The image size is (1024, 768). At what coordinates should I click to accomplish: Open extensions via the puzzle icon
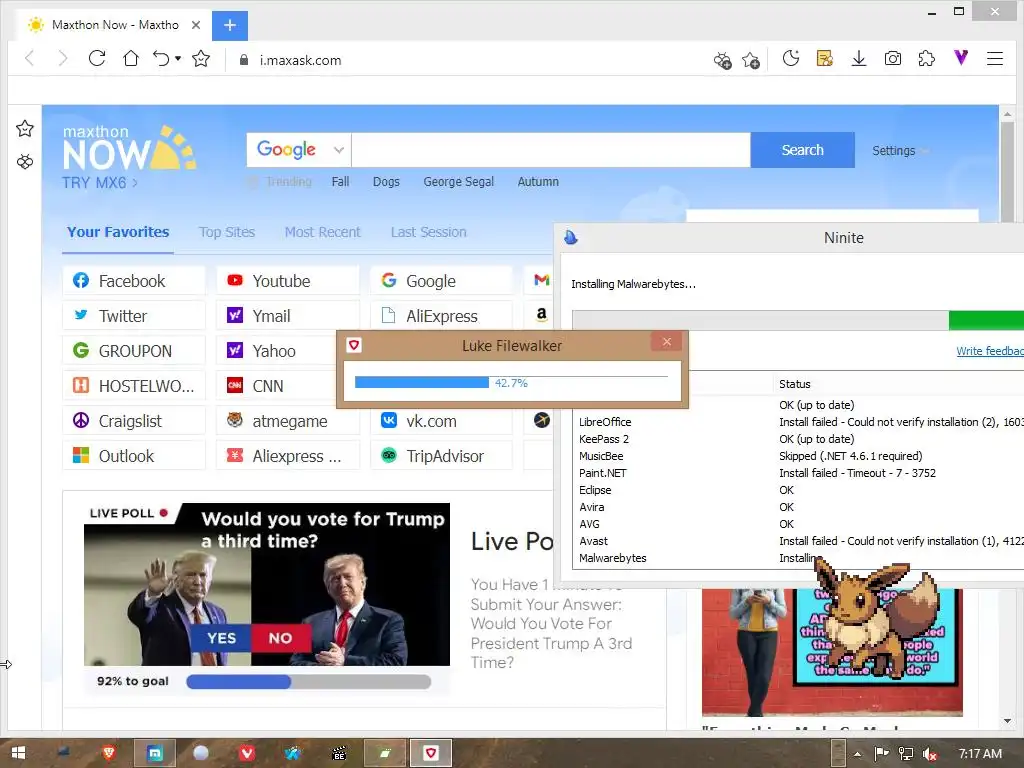(927, 59)
